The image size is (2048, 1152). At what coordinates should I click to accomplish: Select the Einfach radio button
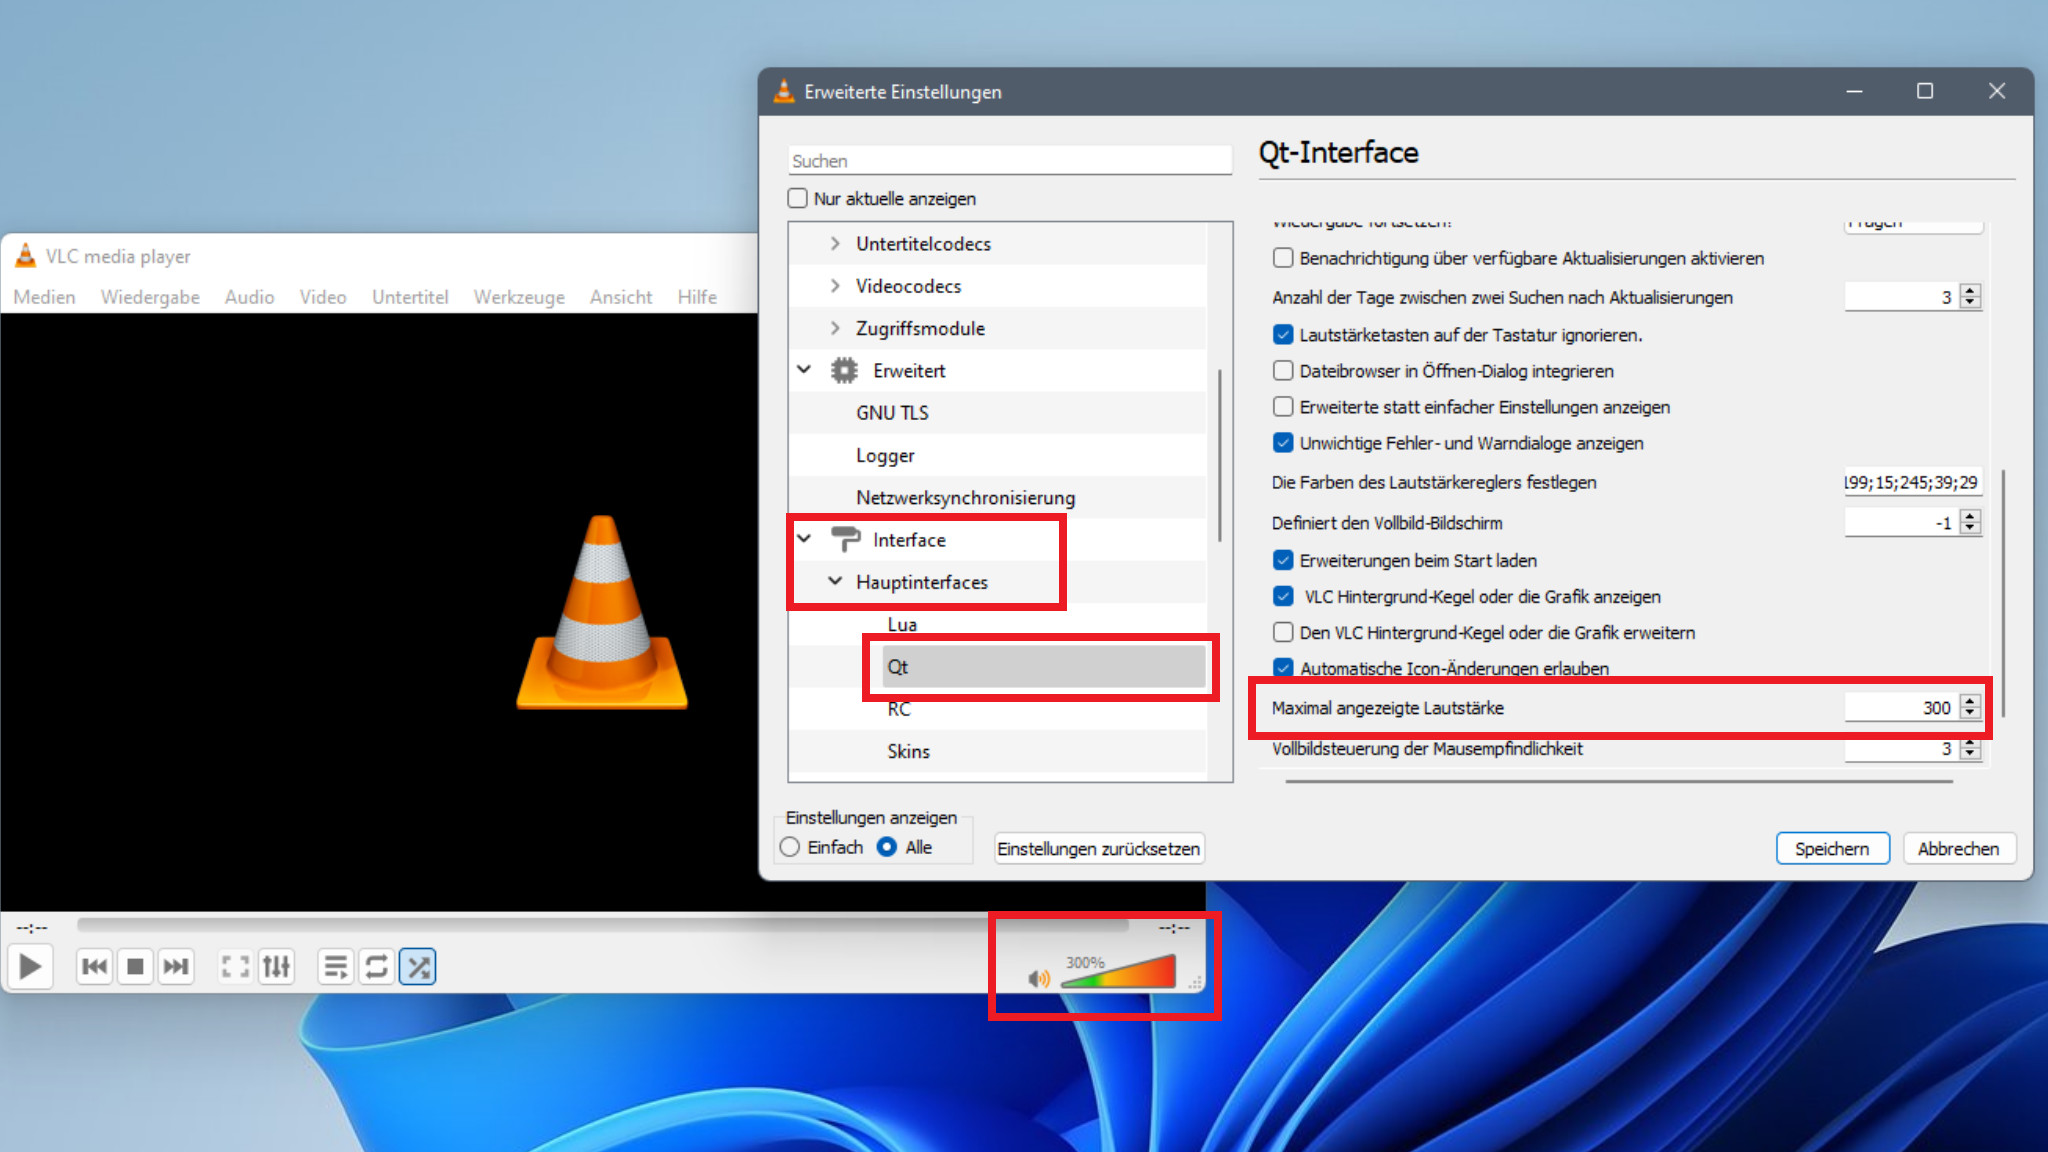(790, 847)
